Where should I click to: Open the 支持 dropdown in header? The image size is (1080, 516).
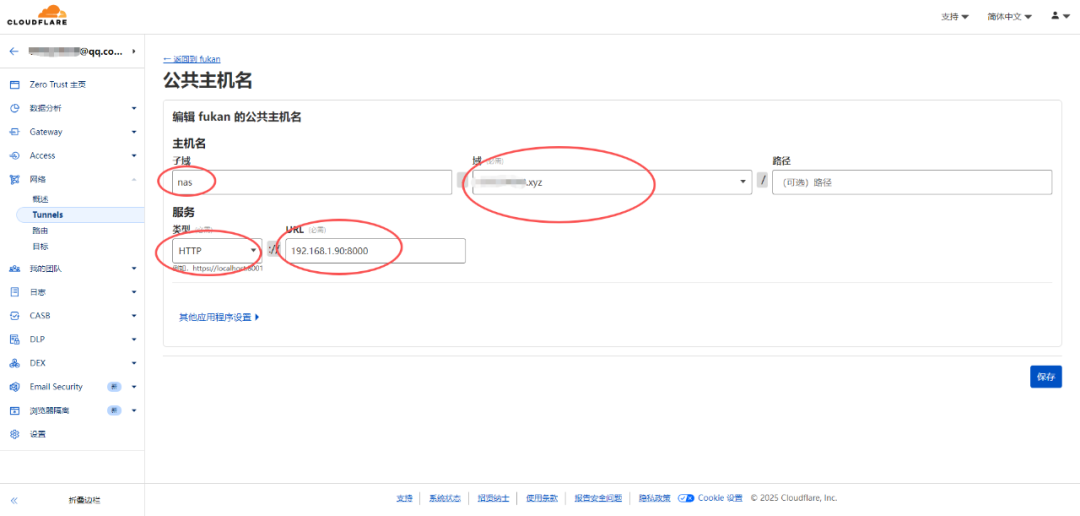pyautogui.click(x=955, y=17)
